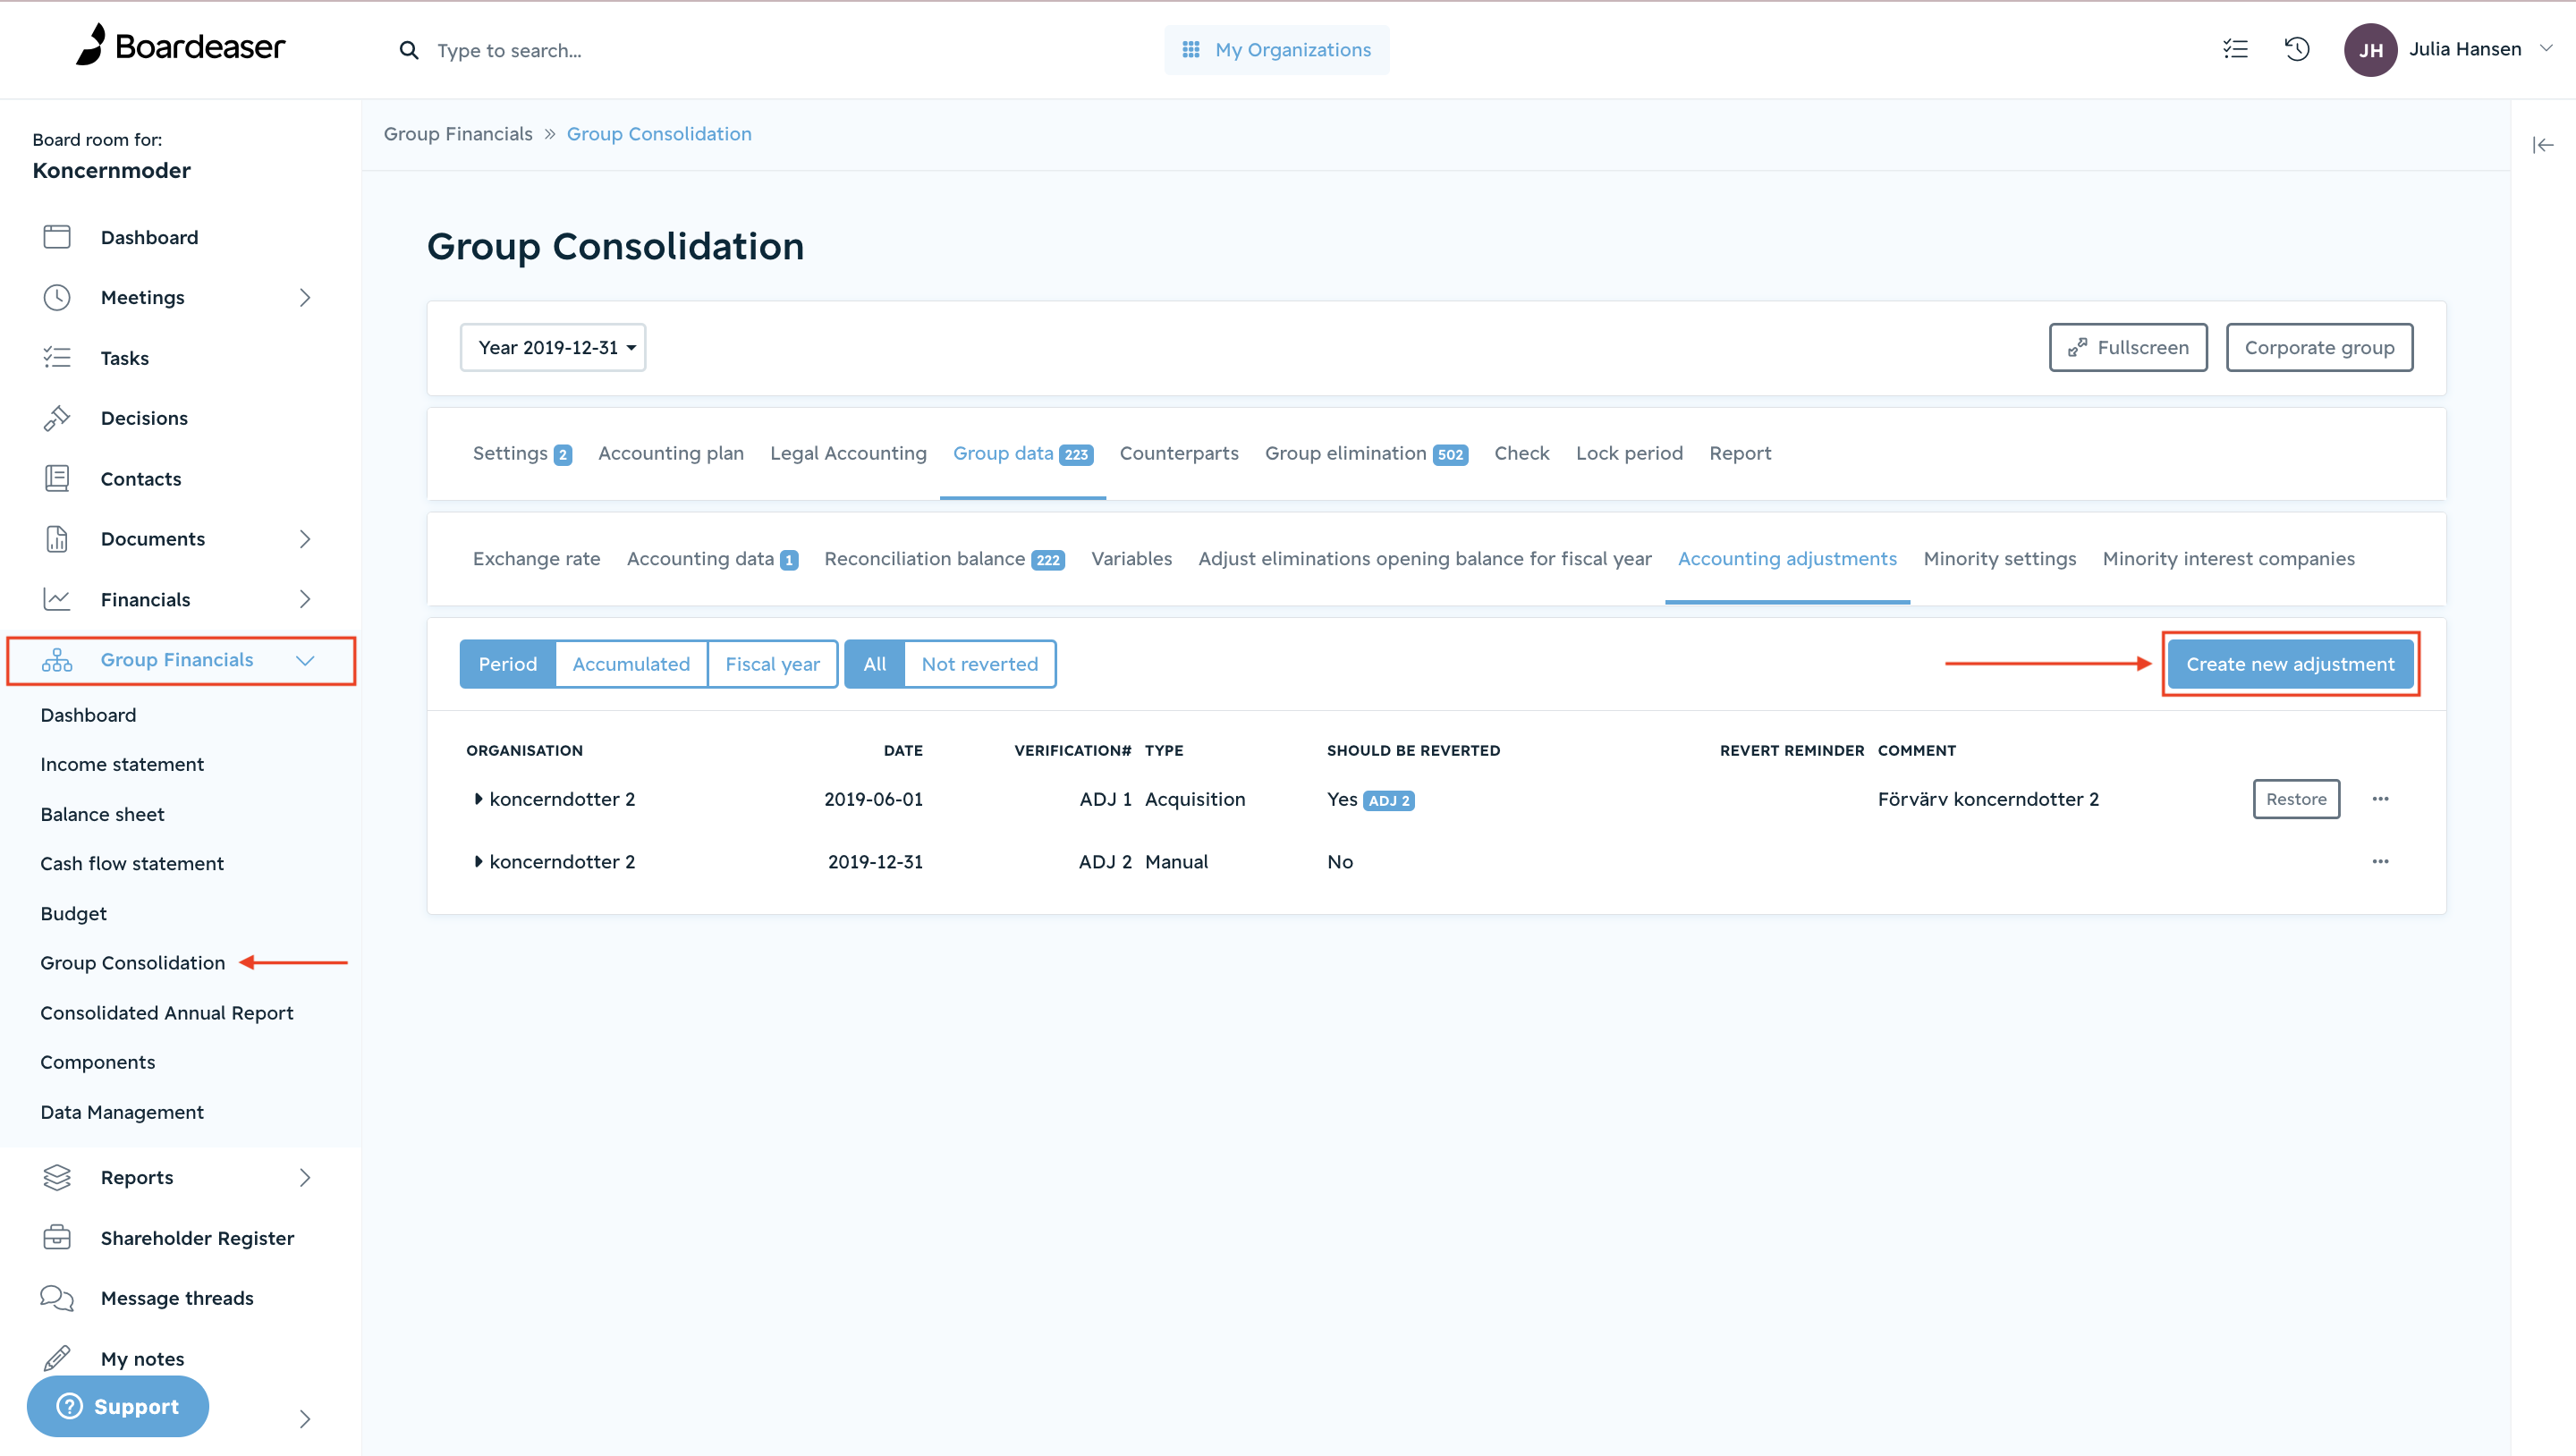Open the Year 2019-12-31 dropdown
Viewport: 2576px width, 1456px height.
[x=553, y=347]
